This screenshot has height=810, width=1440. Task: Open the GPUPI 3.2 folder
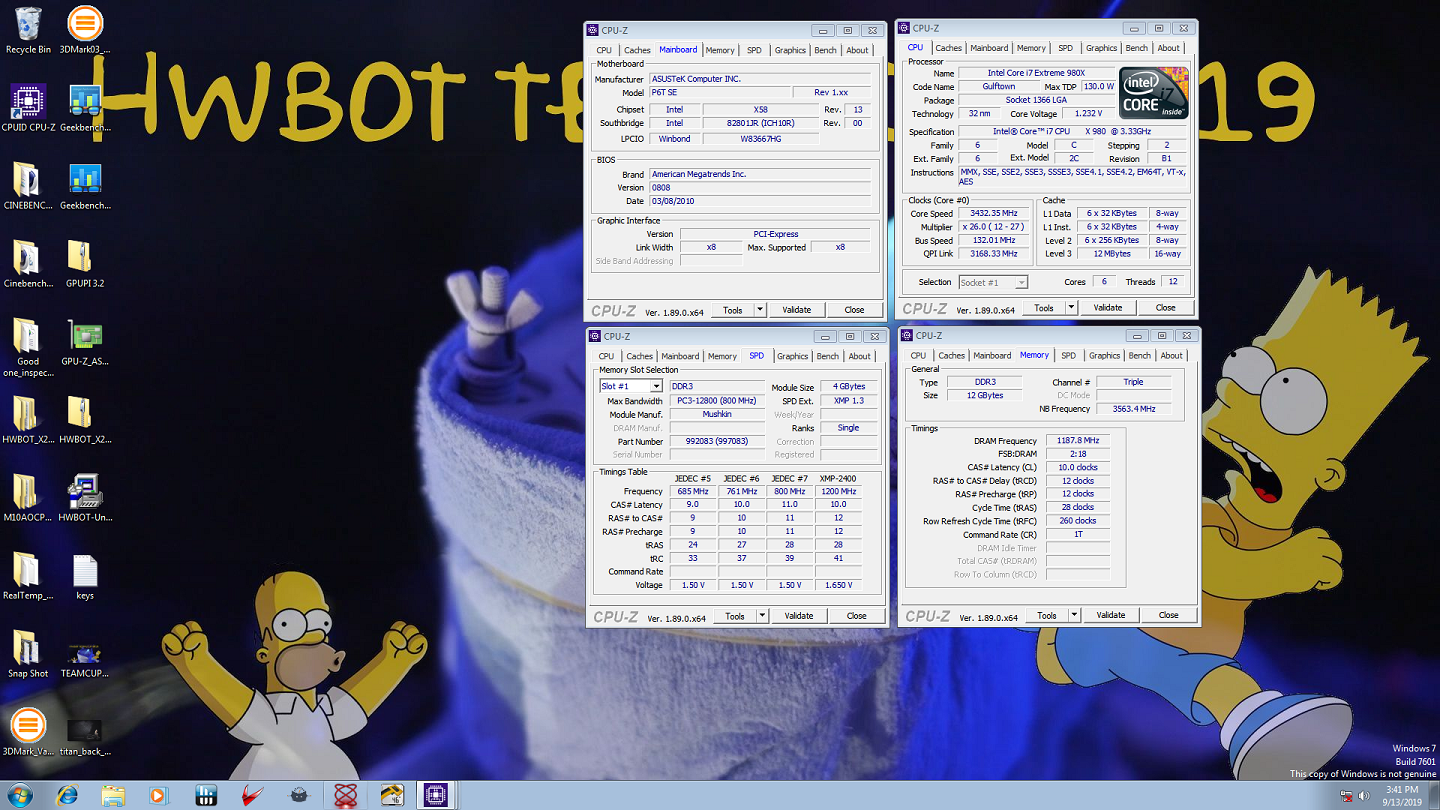coord(85,264)
